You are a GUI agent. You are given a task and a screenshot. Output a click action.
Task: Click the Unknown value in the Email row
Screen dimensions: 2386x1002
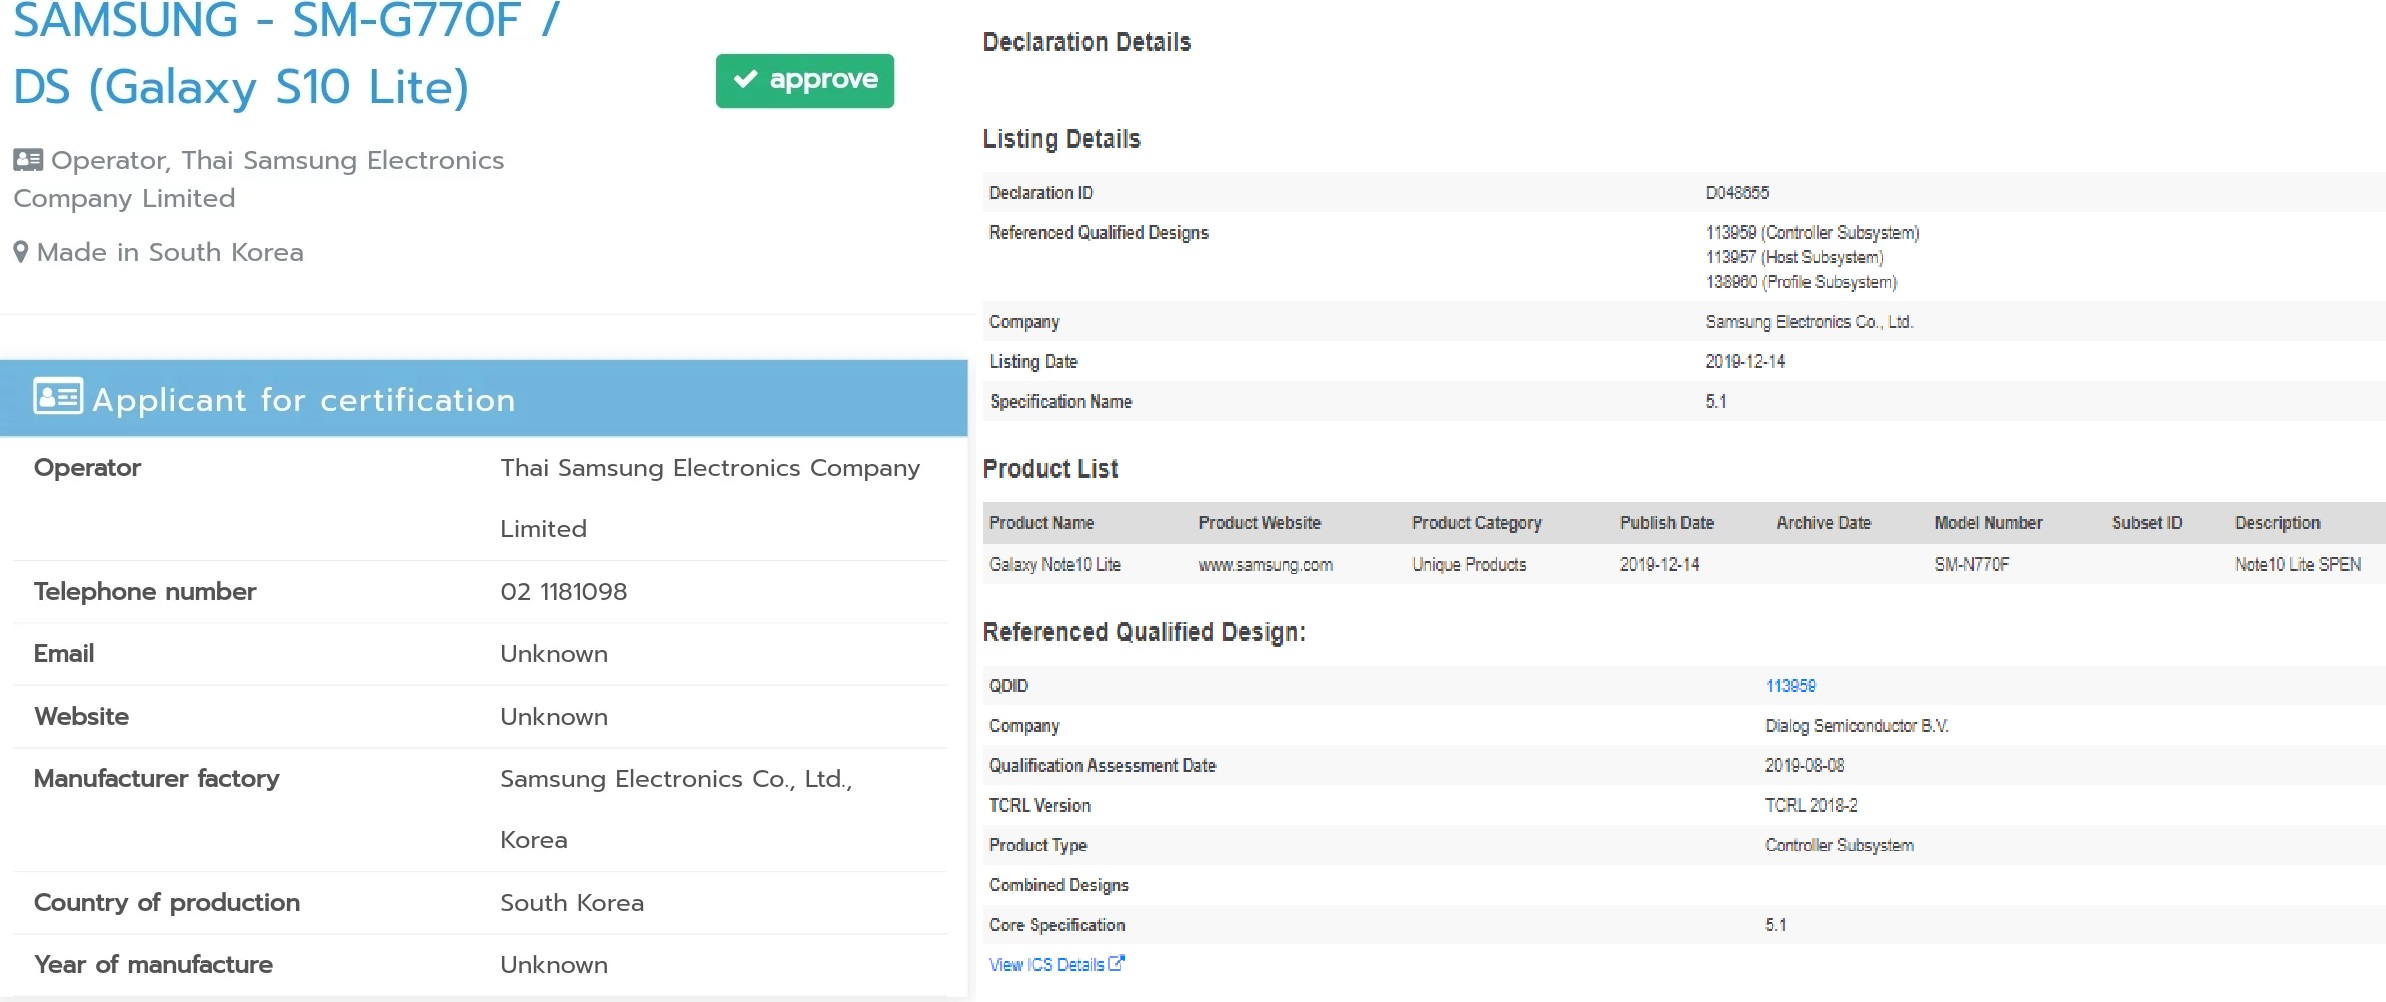click(554, 654)
